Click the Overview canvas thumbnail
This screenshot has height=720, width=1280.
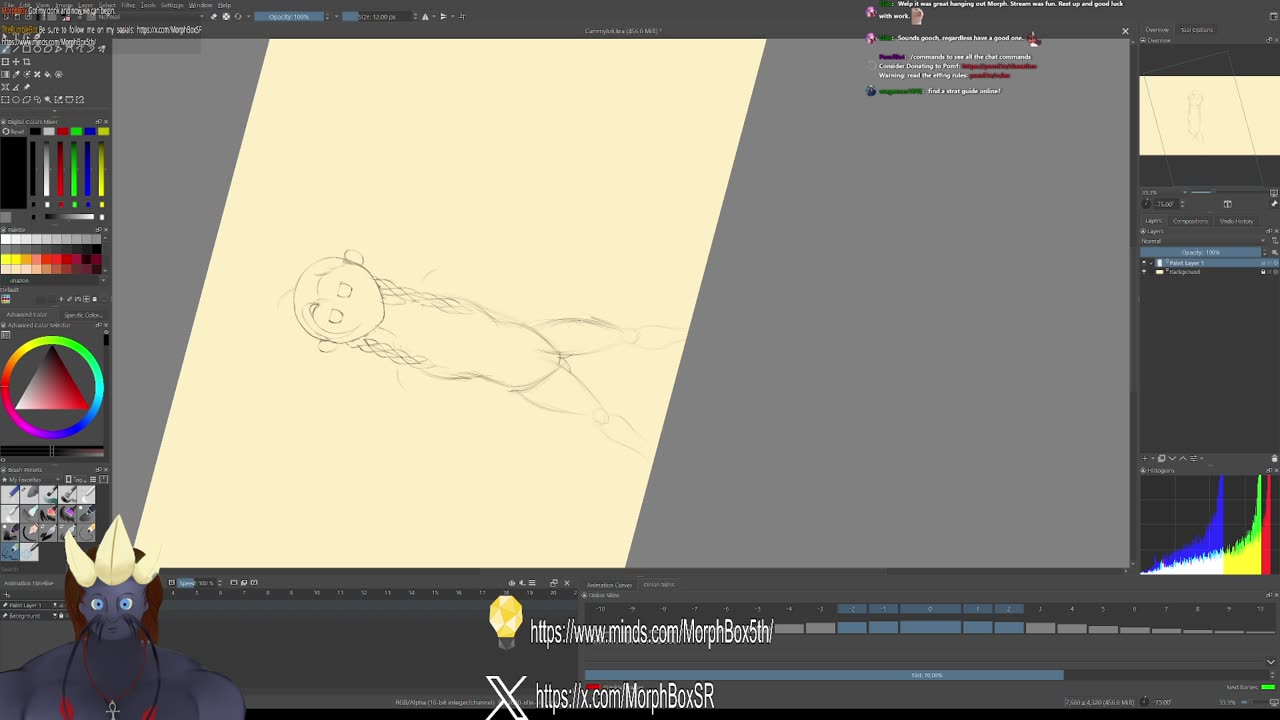coord(1209,115)
